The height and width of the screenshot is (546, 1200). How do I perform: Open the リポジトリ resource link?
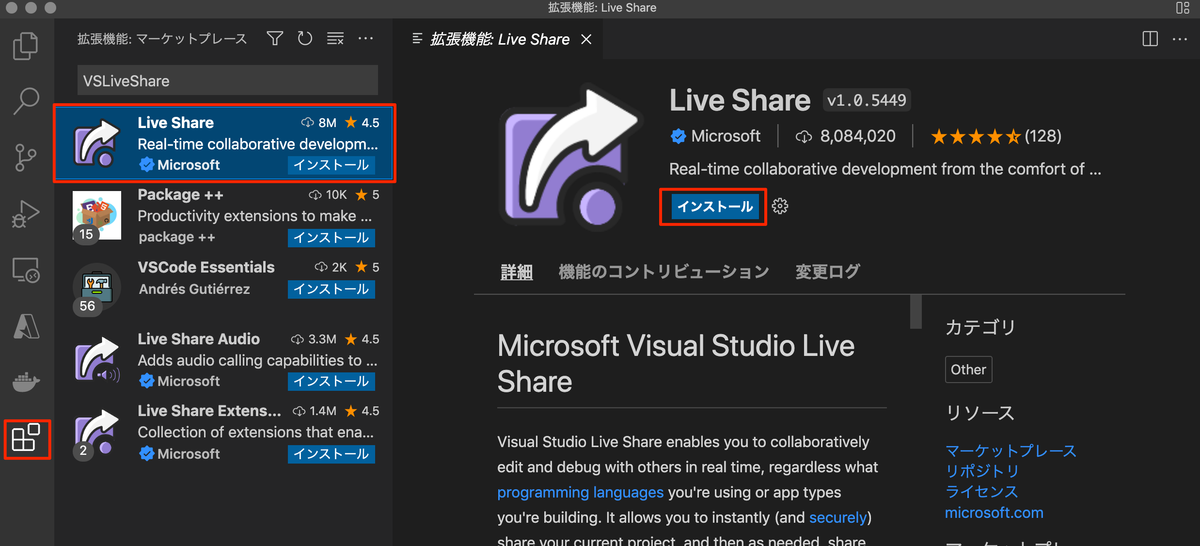pyautogui.click(x=983, y=471)
